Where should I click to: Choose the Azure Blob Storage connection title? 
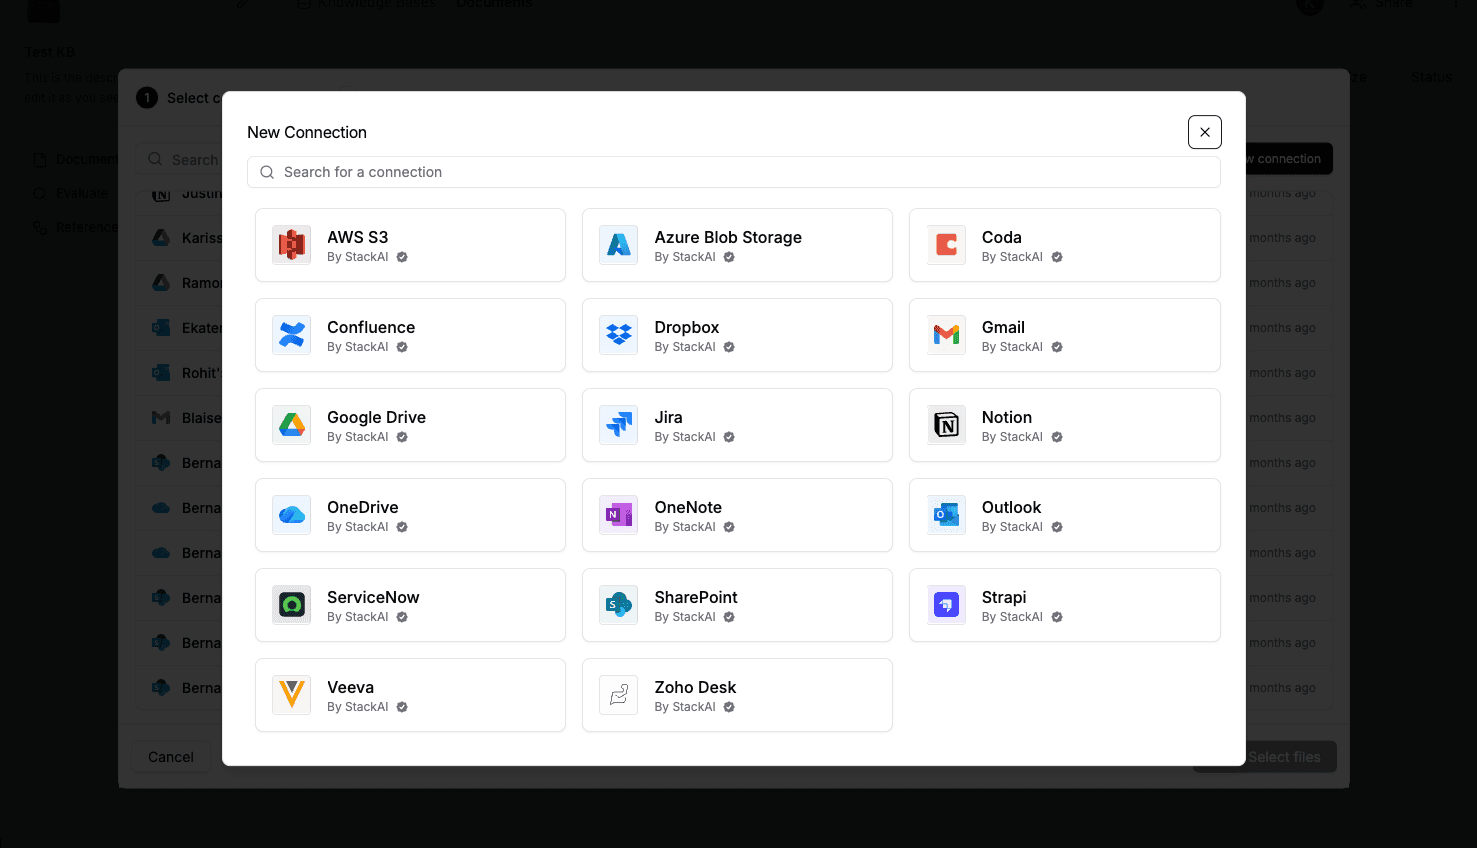point(728,237)
